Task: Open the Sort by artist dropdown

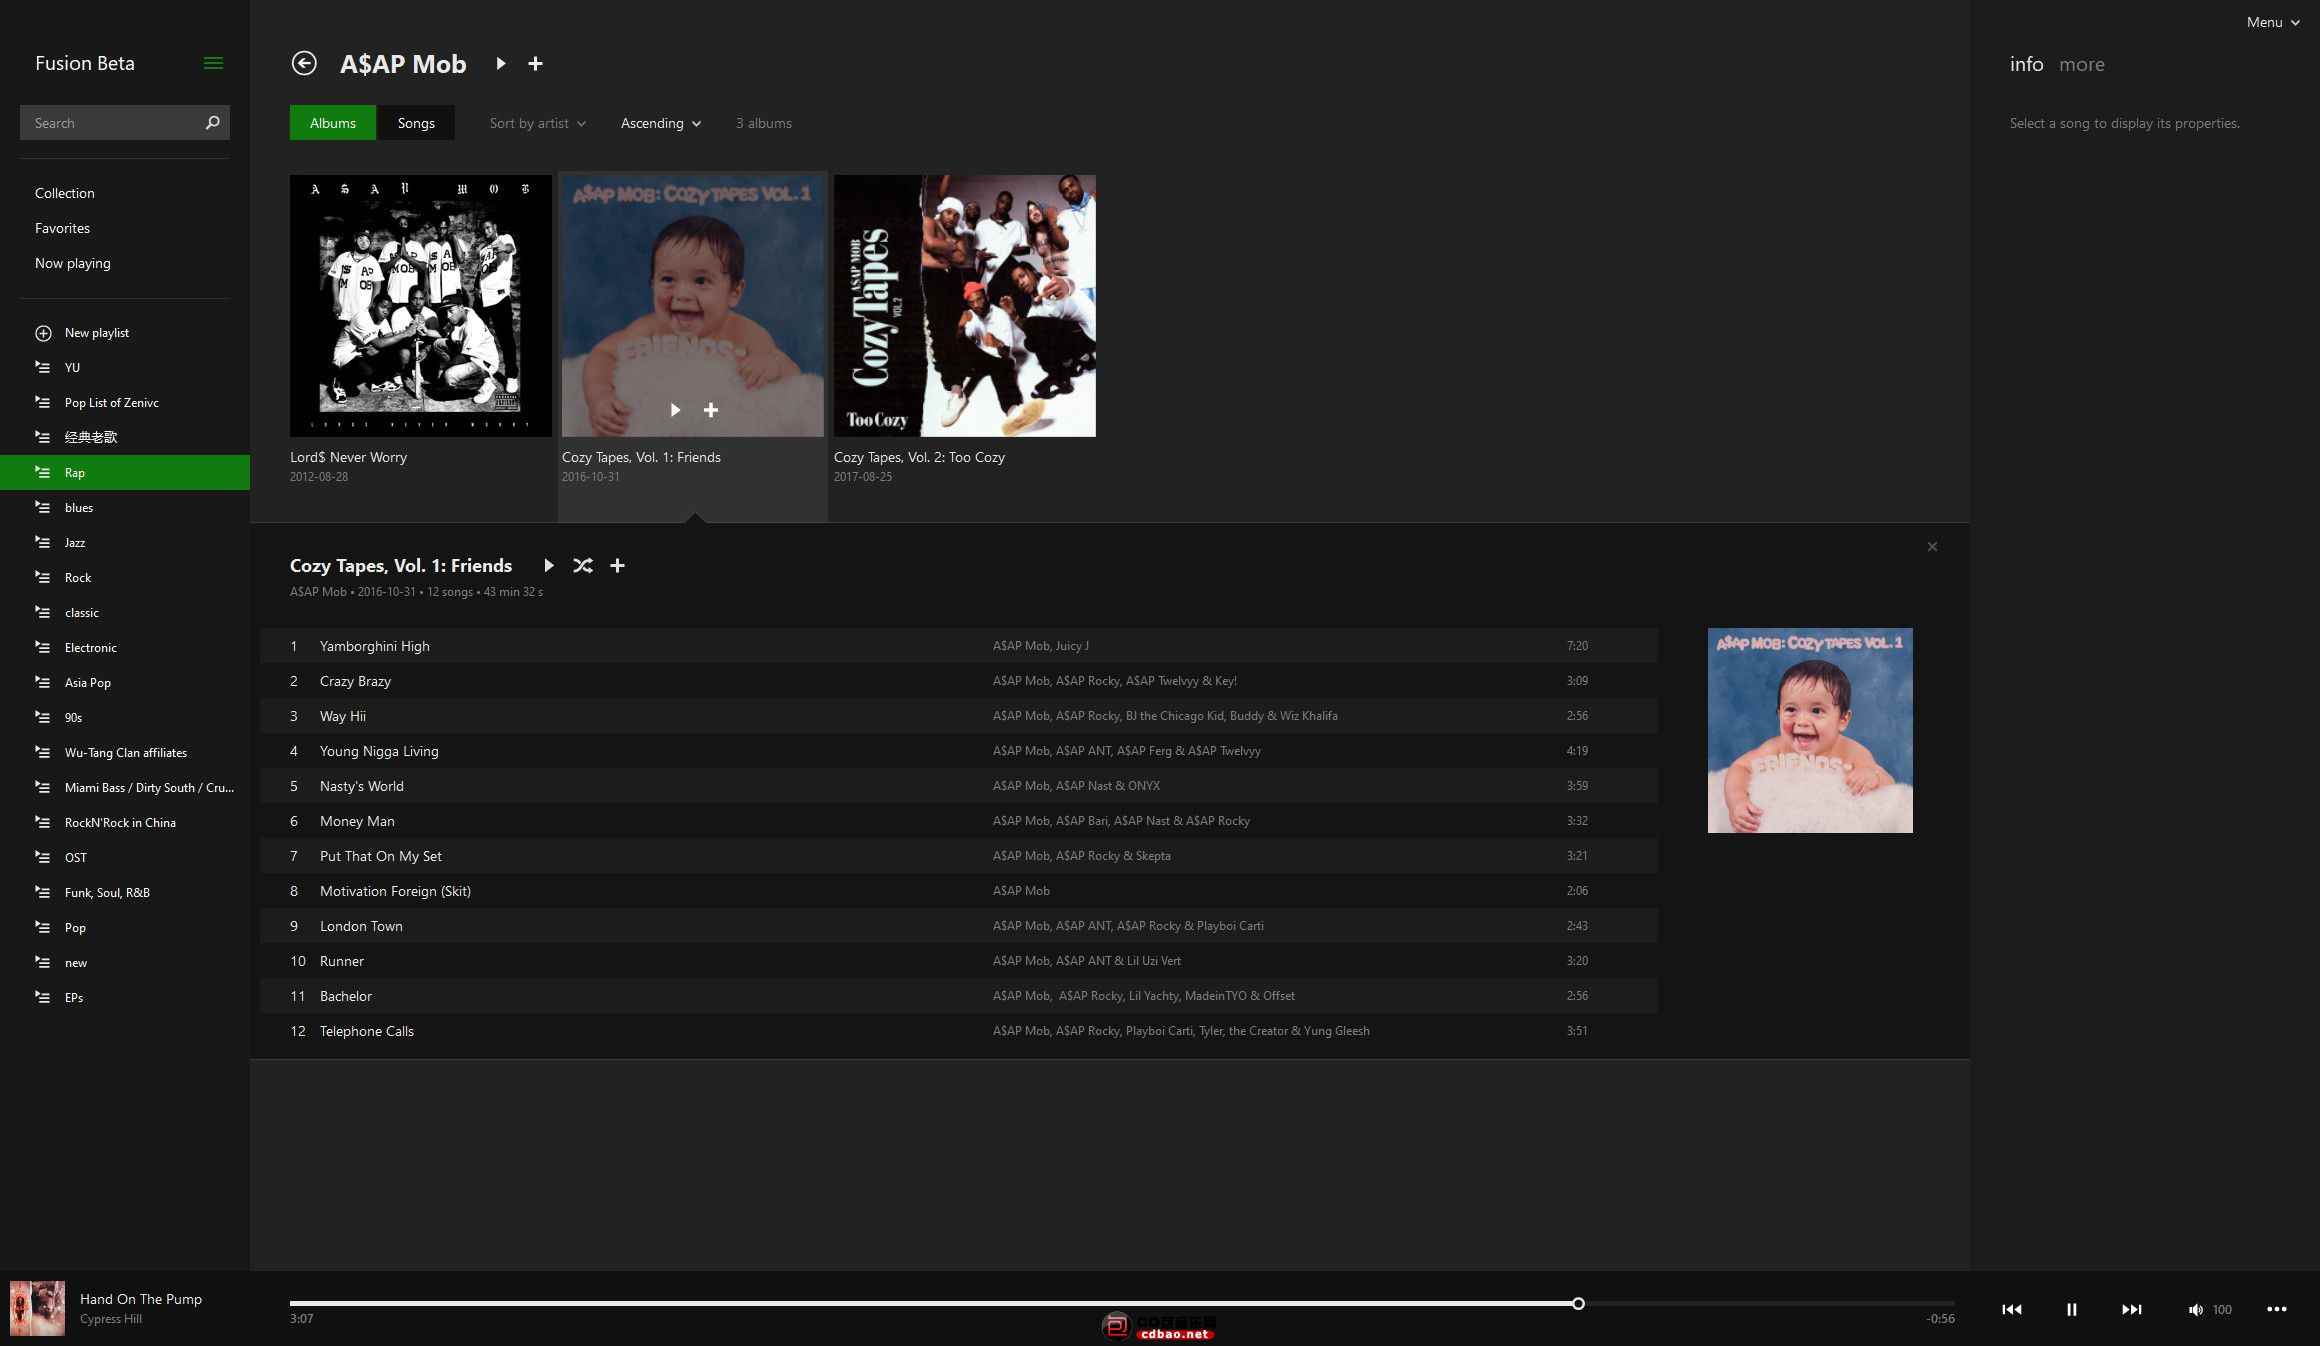Action: point(538,123)
